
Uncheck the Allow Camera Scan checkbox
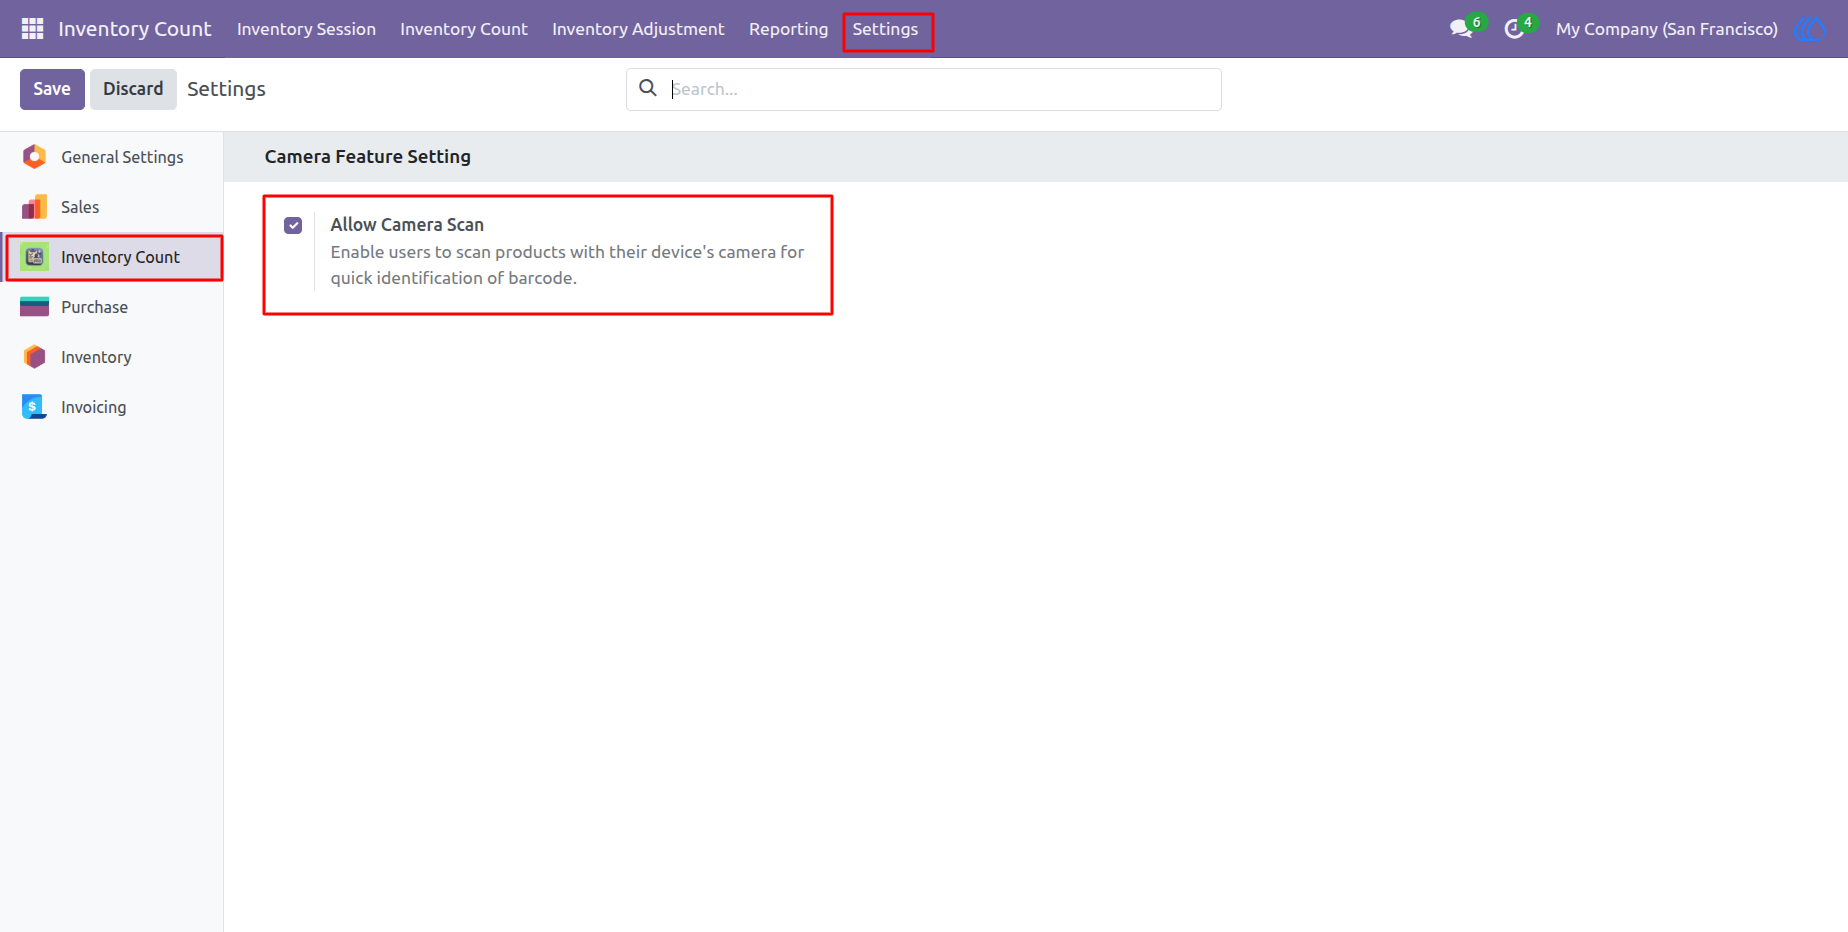click(293, 226)
